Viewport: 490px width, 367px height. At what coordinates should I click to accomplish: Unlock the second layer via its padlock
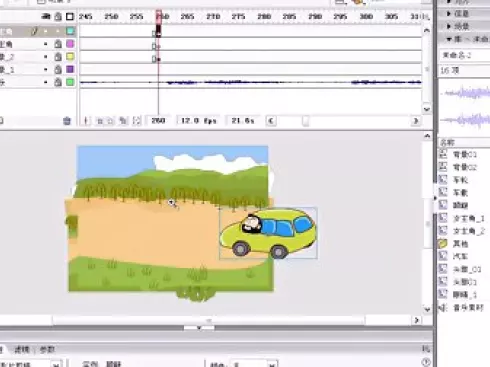(x=58, y=44)
